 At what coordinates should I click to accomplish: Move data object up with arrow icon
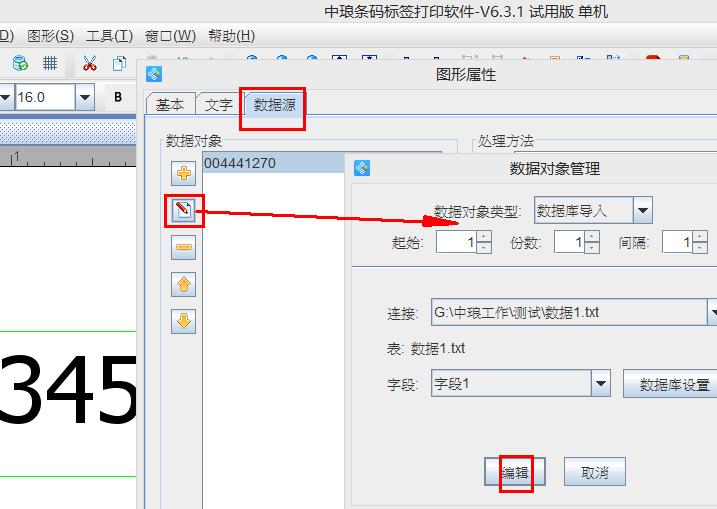184,285
